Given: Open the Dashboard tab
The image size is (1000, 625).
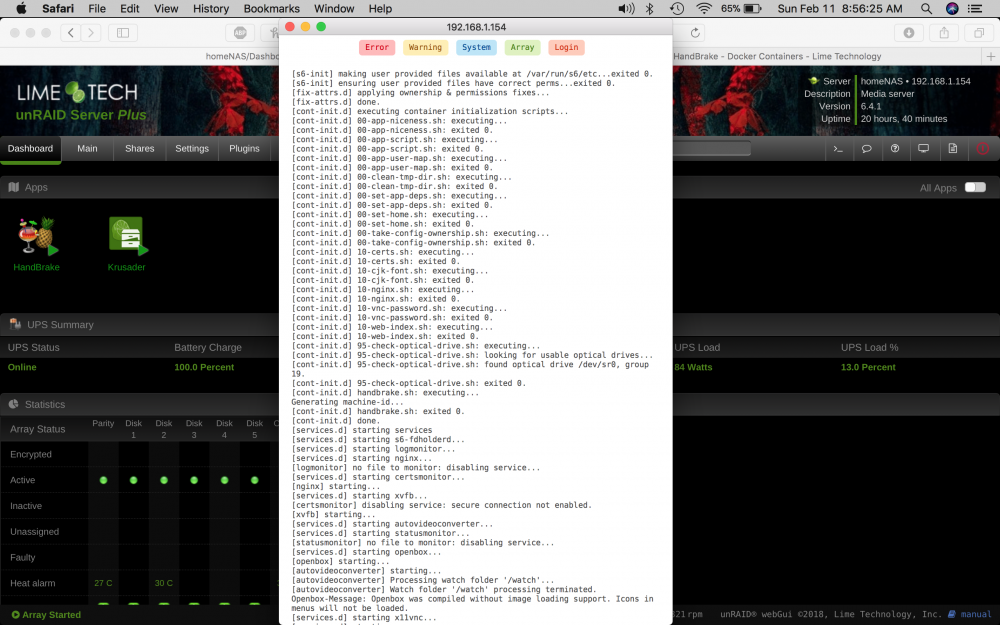Looking at the screenshot, I should tap(31, 149).
